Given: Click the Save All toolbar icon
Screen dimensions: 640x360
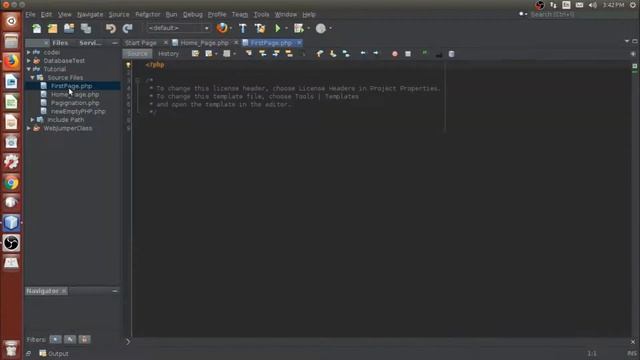Looking at the screenshot, I should pyautogui.click(x=86, y=28).
